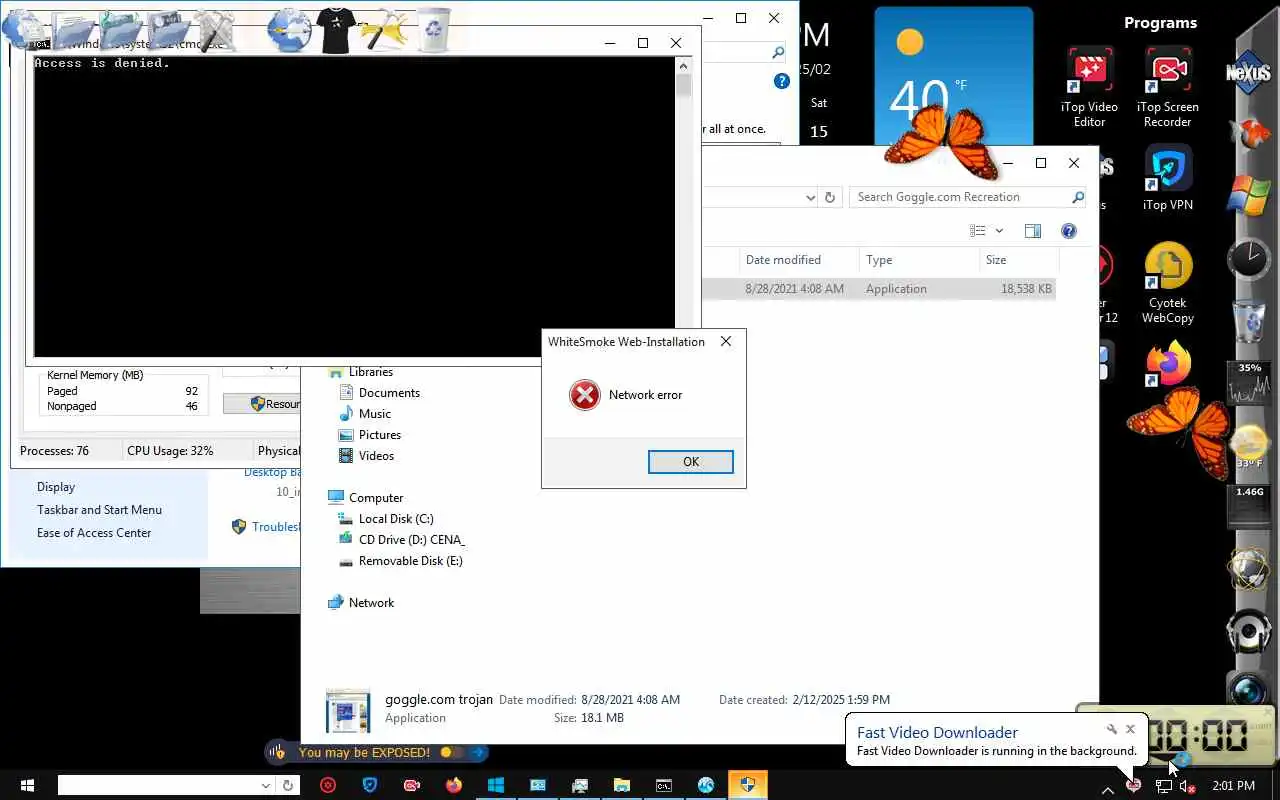Open Removable Disk (E:) in navigation pane

pos(410,561)
